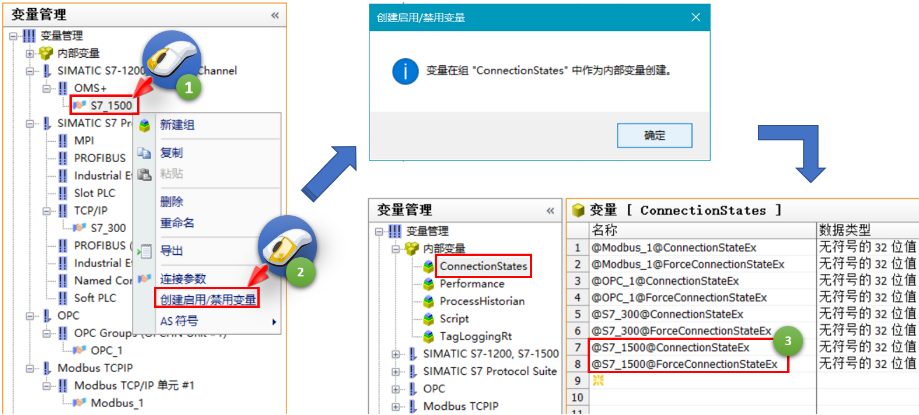
Task: Close the 创建启用/禁用变量 dialog
Action: [695, 18]
